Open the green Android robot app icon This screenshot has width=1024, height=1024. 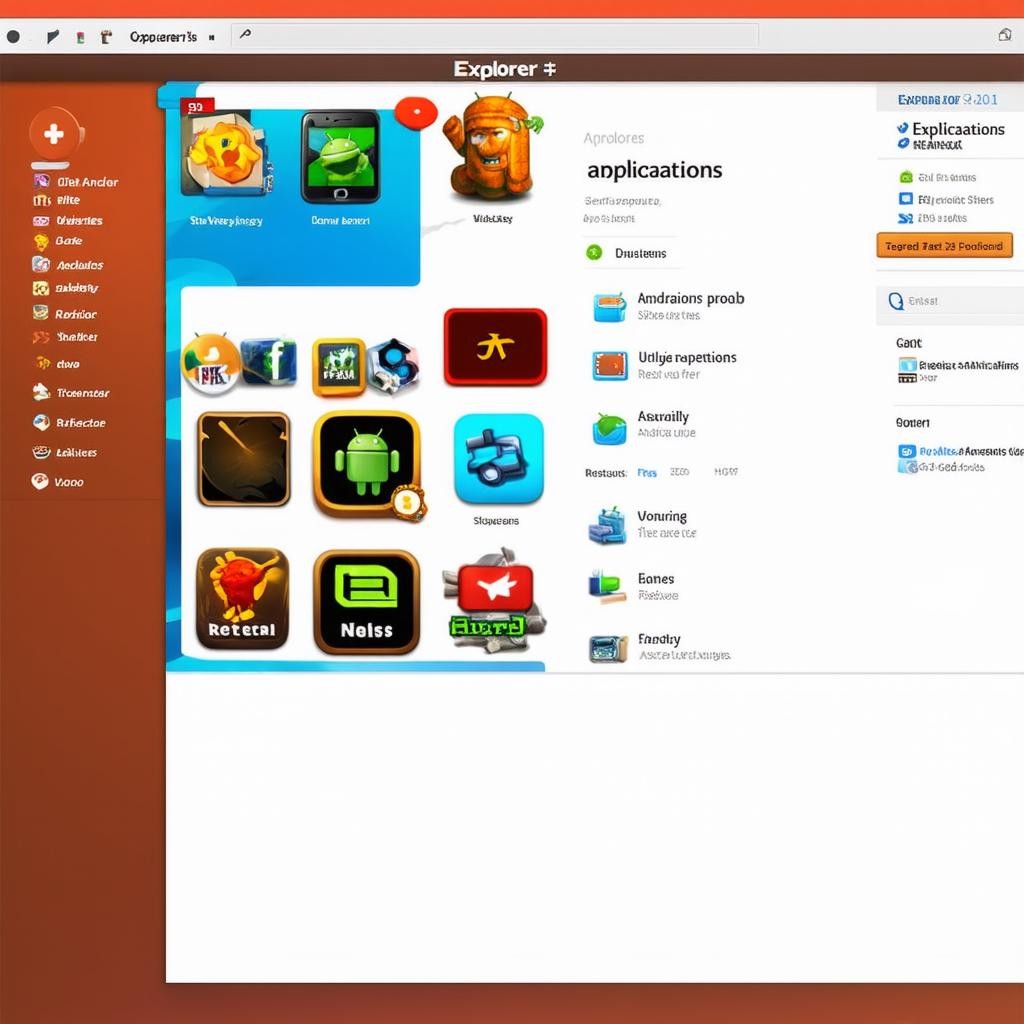(x=366, y=465)
